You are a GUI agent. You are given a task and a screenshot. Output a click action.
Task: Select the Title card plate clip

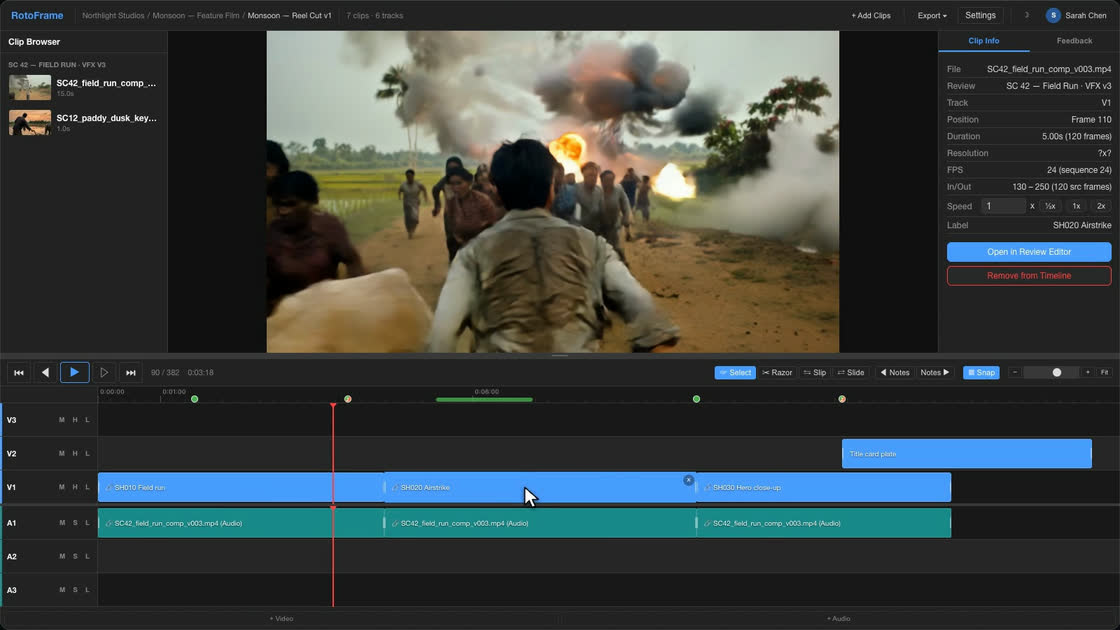(966, 454)
